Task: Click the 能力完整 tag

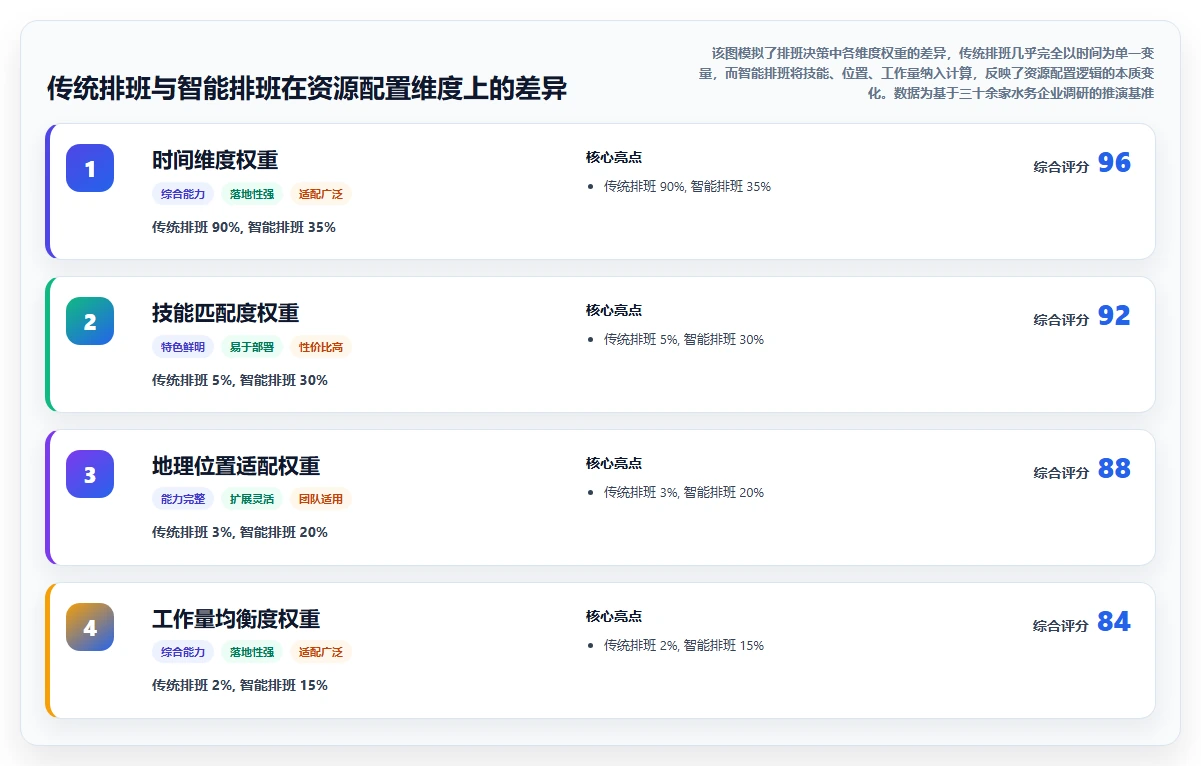Action: tap(183, 499)
